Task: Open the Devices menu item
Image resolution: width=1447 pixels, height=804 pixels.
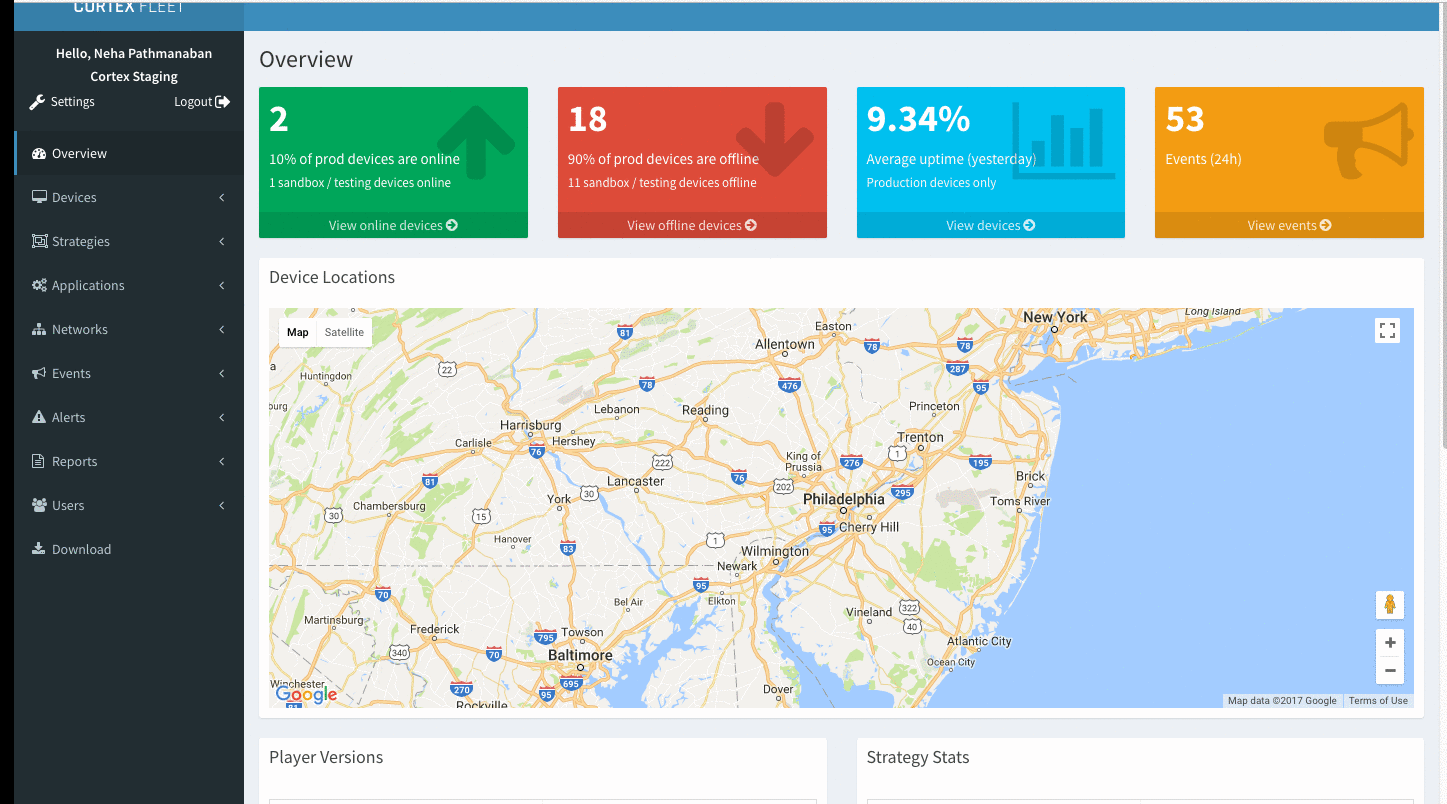Action: click(x=129, y=197)
